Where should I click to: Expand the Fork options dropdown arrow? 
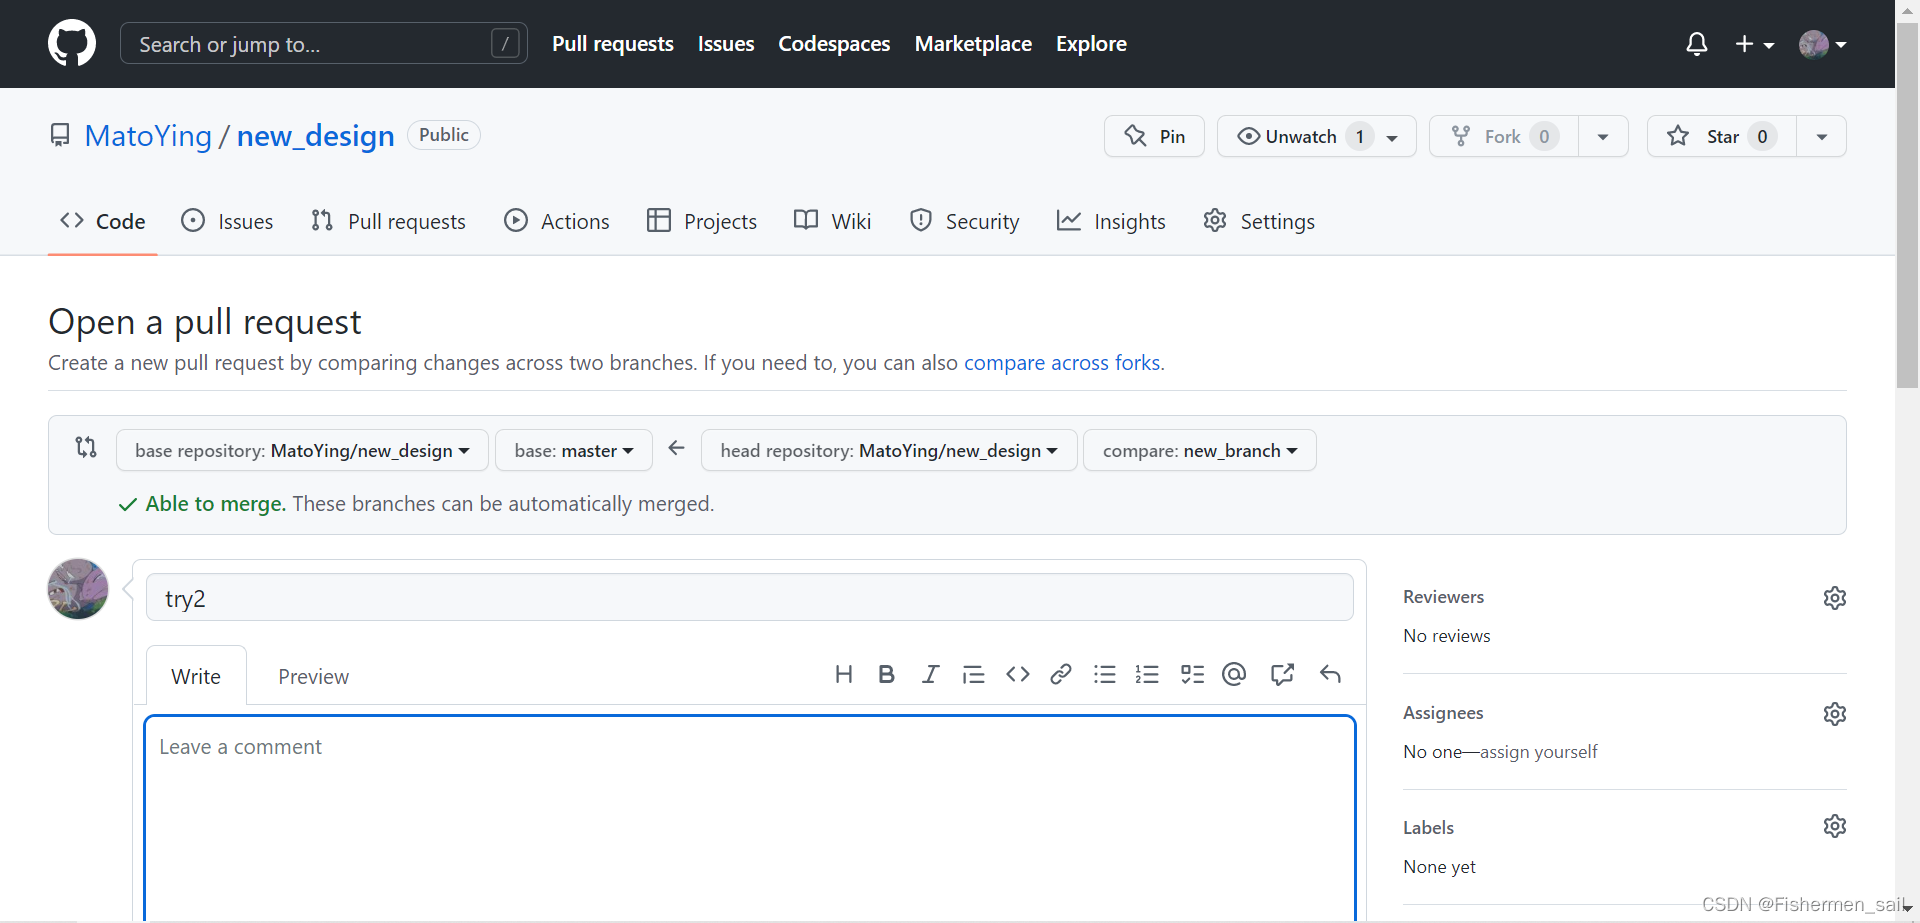pyautogui.click(x=1603, y=136)
